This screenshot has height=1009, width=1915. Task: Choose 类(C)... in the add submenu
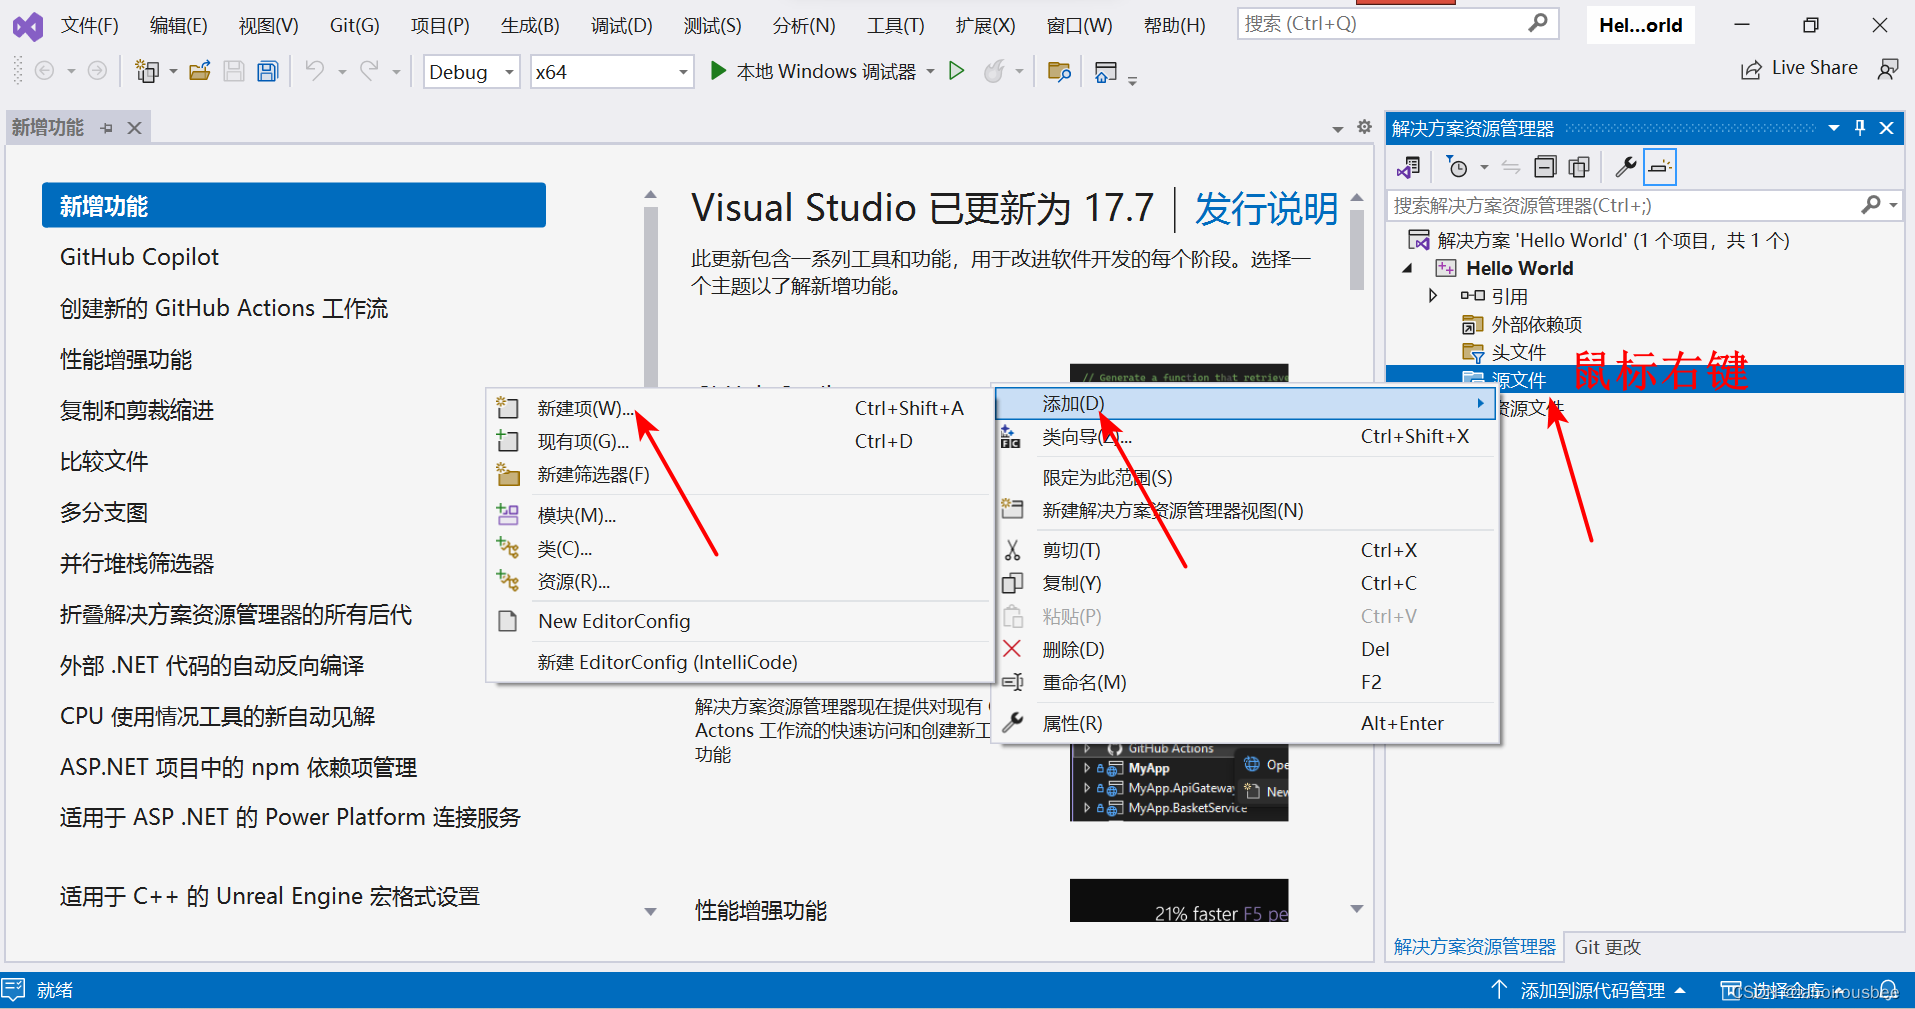[739, 548]
